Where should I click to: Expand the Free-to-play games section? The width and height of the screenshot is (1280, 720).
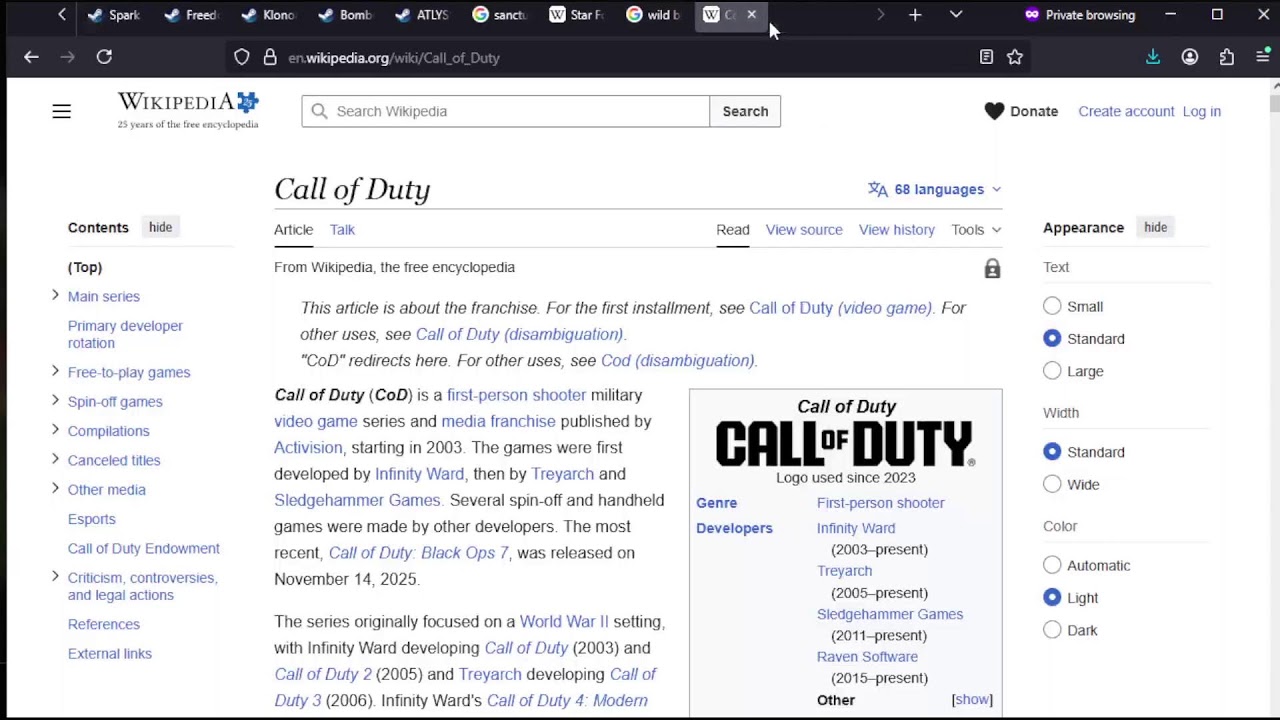55,371
